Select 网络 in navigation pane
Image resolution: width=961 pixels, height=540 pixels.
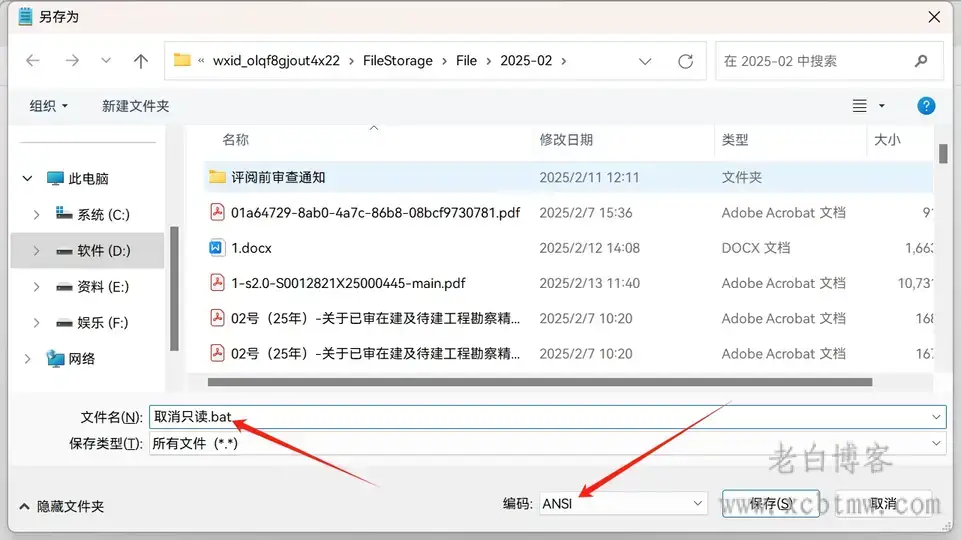pyautogui.click(x=71, y=359)
